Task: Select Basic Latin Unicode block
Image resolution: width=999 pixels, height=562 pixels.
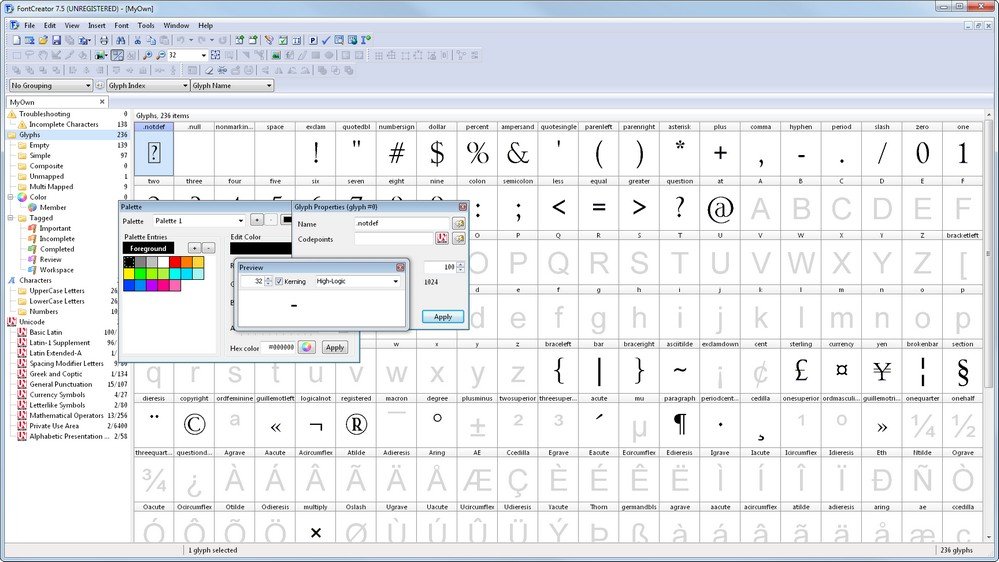Action: pos(46,332)
